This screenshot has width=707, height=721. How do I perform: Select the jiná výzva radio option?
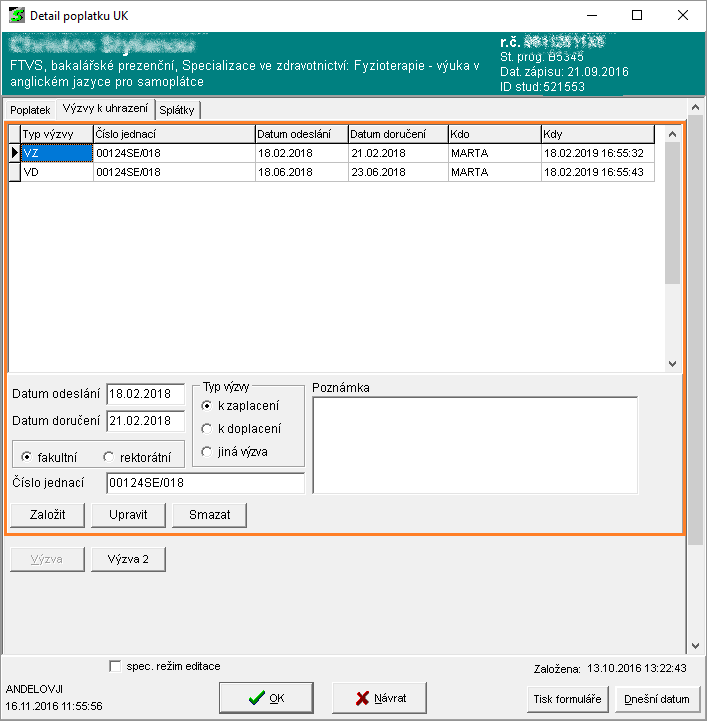[206, 451]
